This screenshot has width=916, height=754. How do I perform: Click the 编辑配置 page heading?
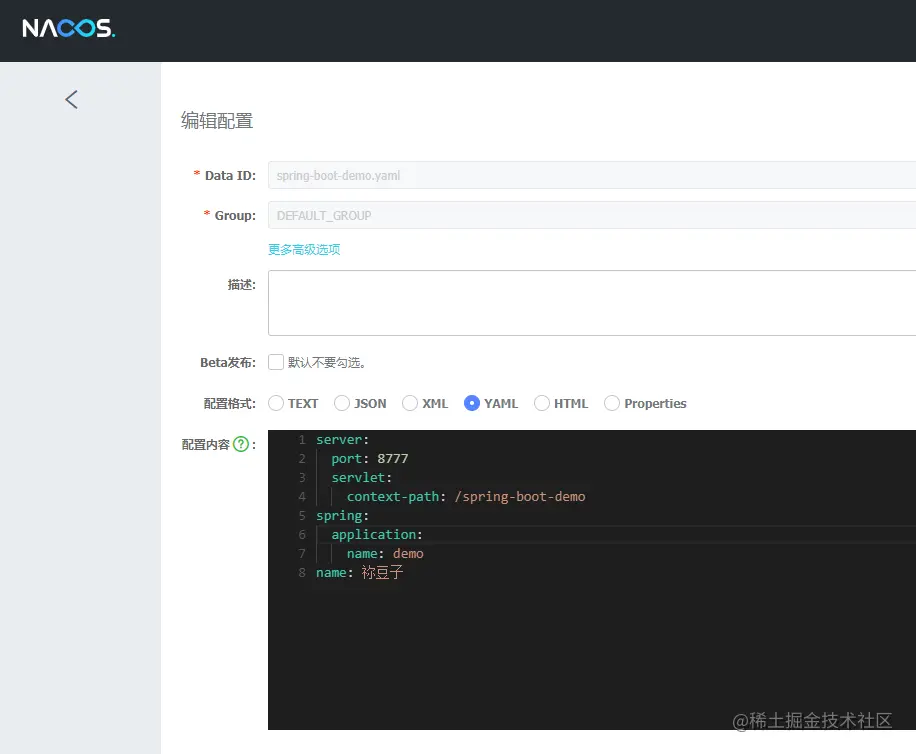point(217,121)
